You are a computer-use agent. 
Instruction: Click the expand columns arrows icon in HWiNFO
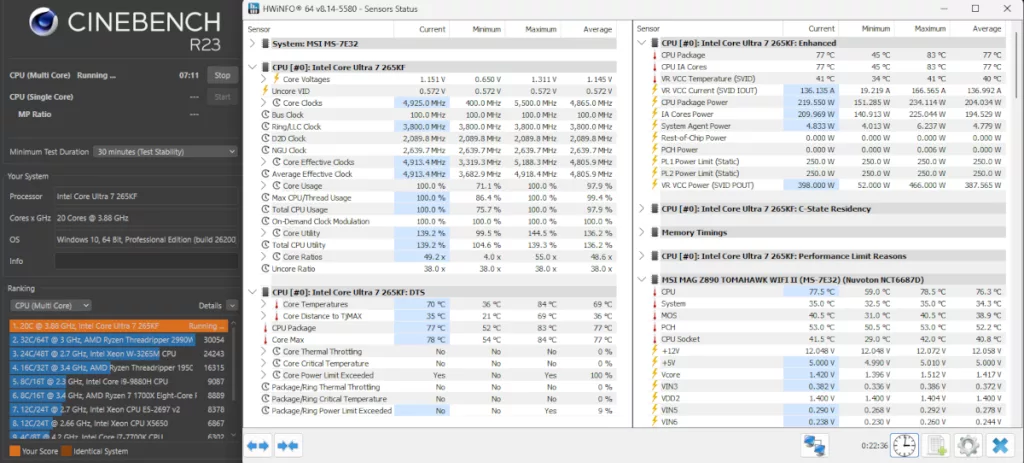tap(257, 445)
